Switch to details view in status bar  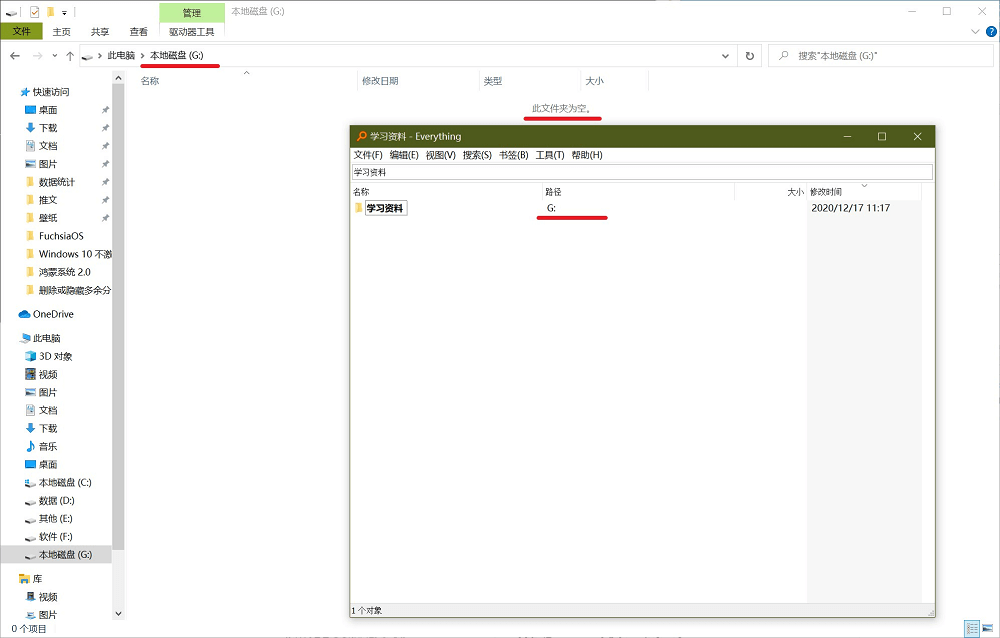(x=971, y=628)
